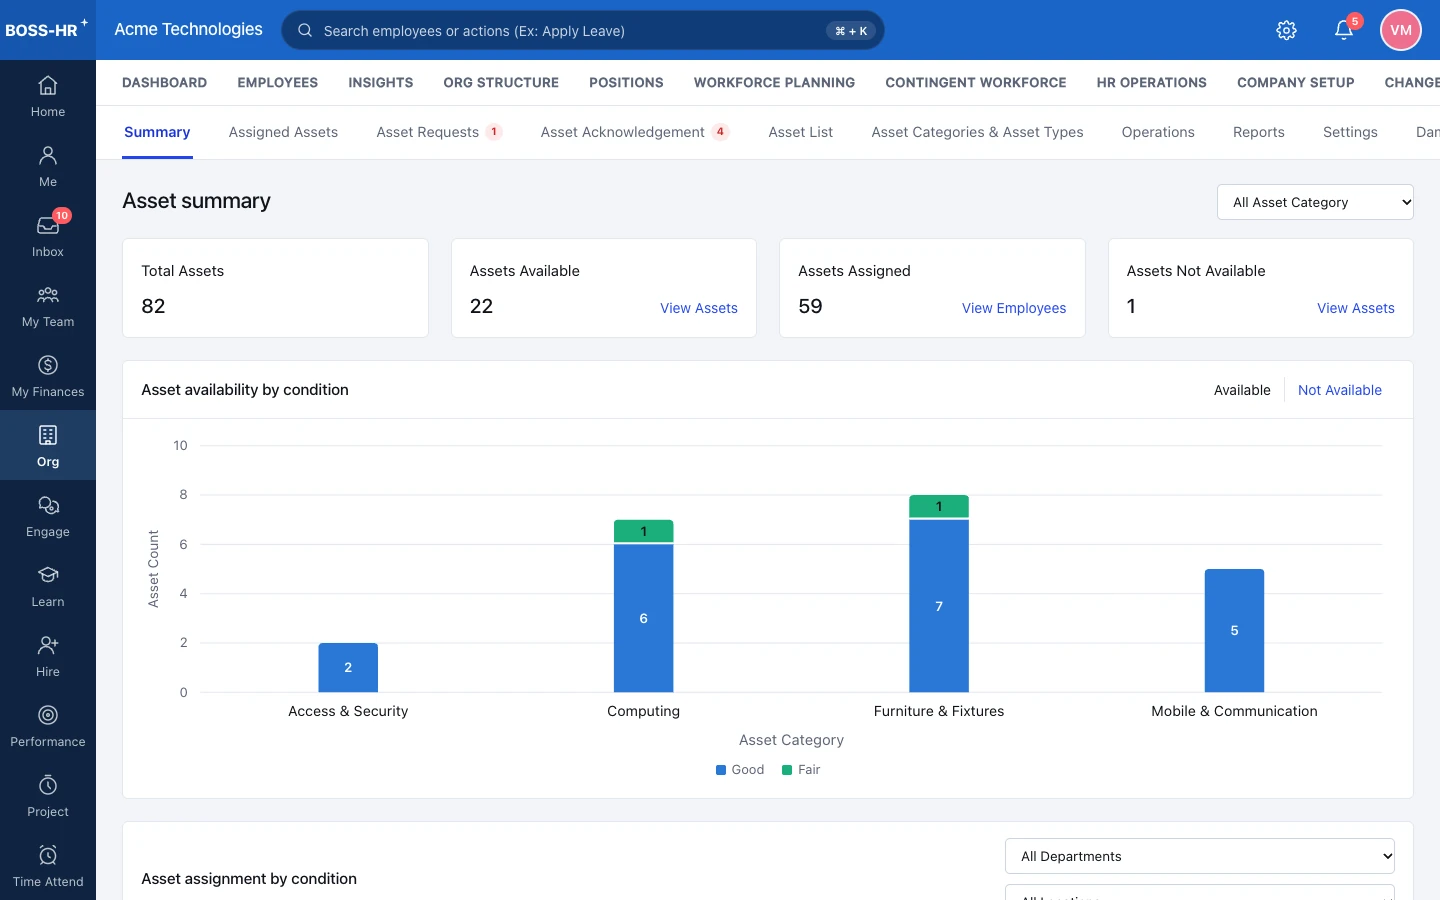1440x900 pixels.
Task: Click the Acme Technologies company name
Action: [x=188, y=29]
